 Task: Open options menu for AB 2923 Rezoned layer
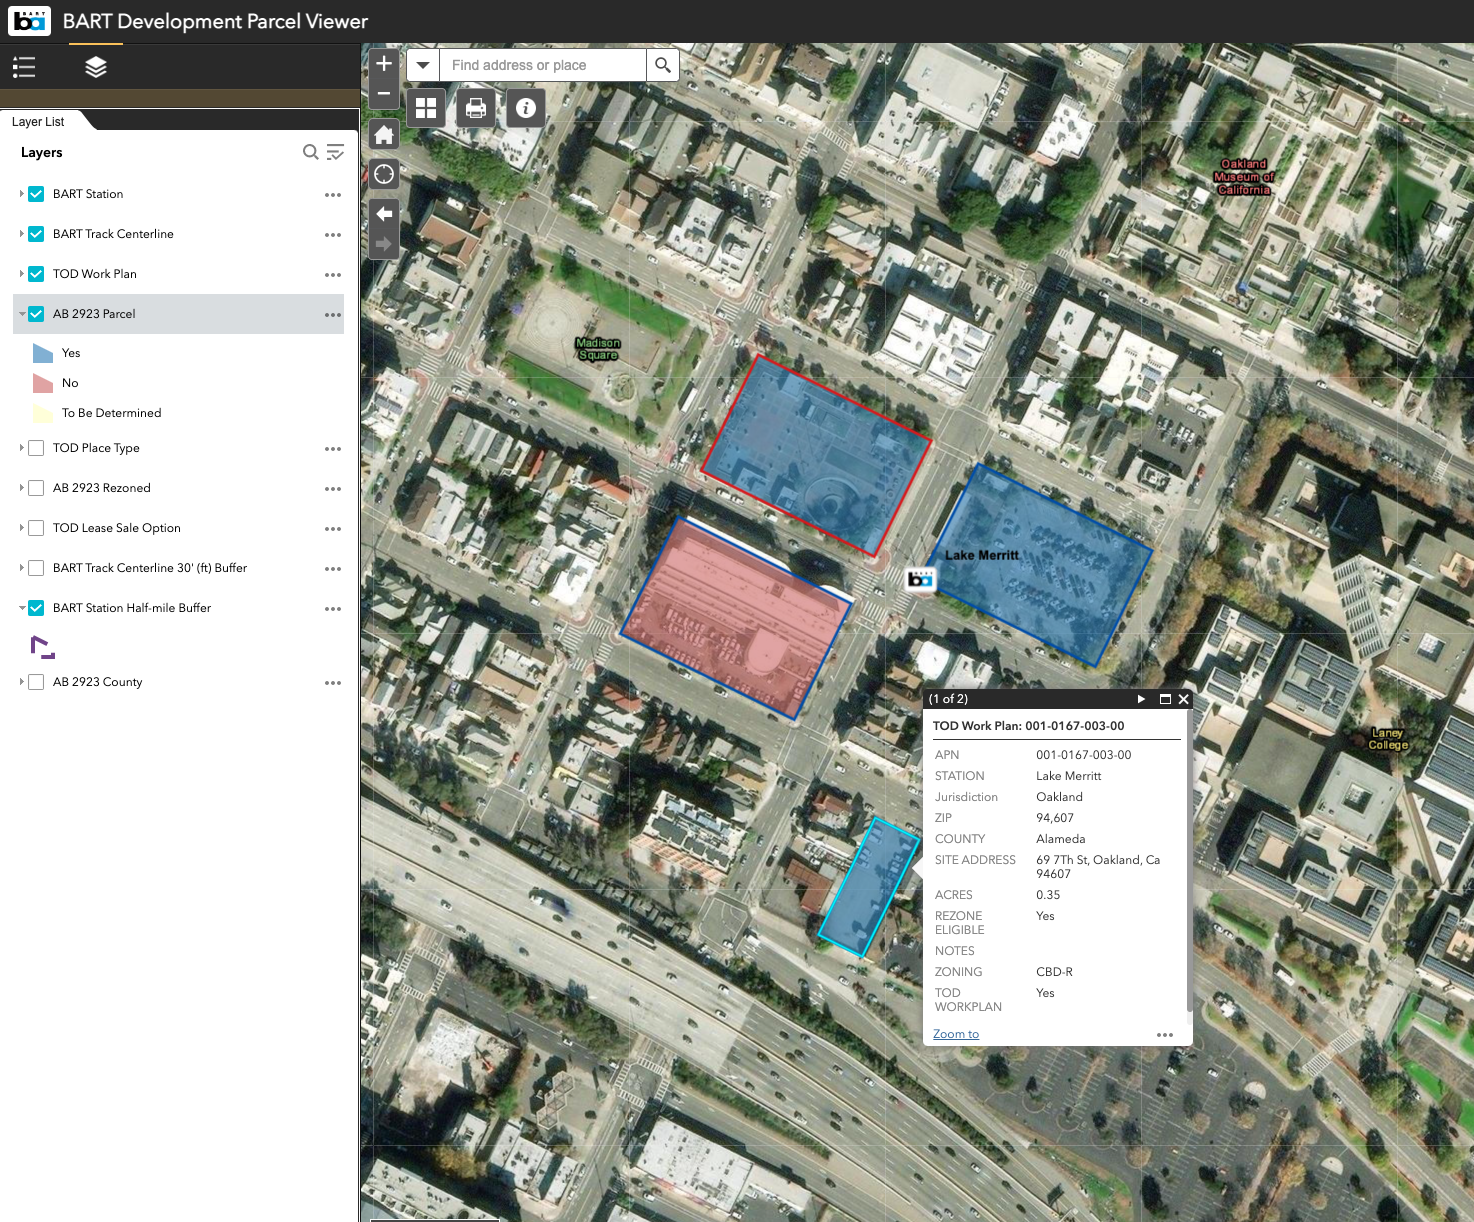[333, 489]
